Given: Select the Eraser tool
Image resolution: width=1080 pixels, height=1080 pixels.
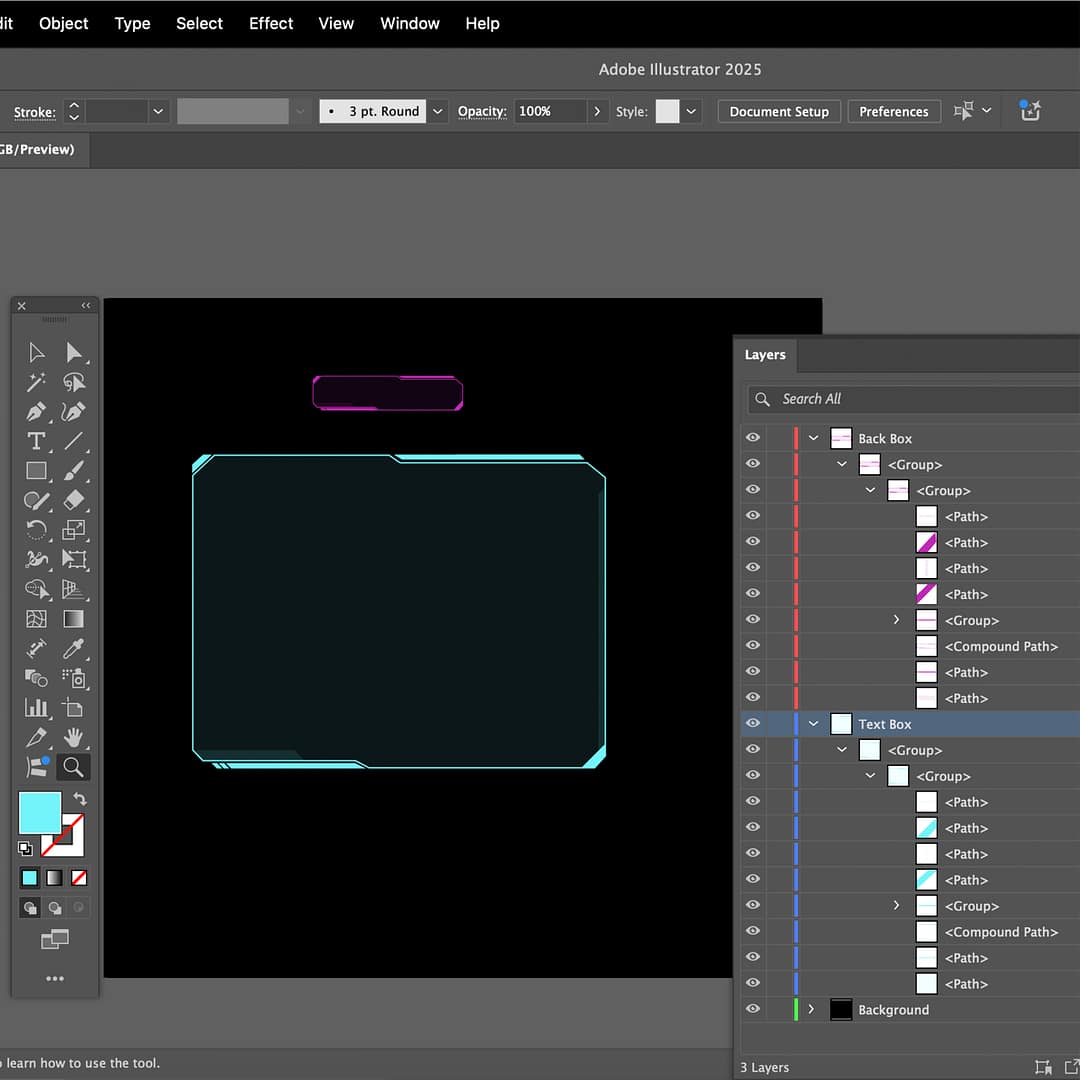Looking at the screenshot, I should click(73, 501).
